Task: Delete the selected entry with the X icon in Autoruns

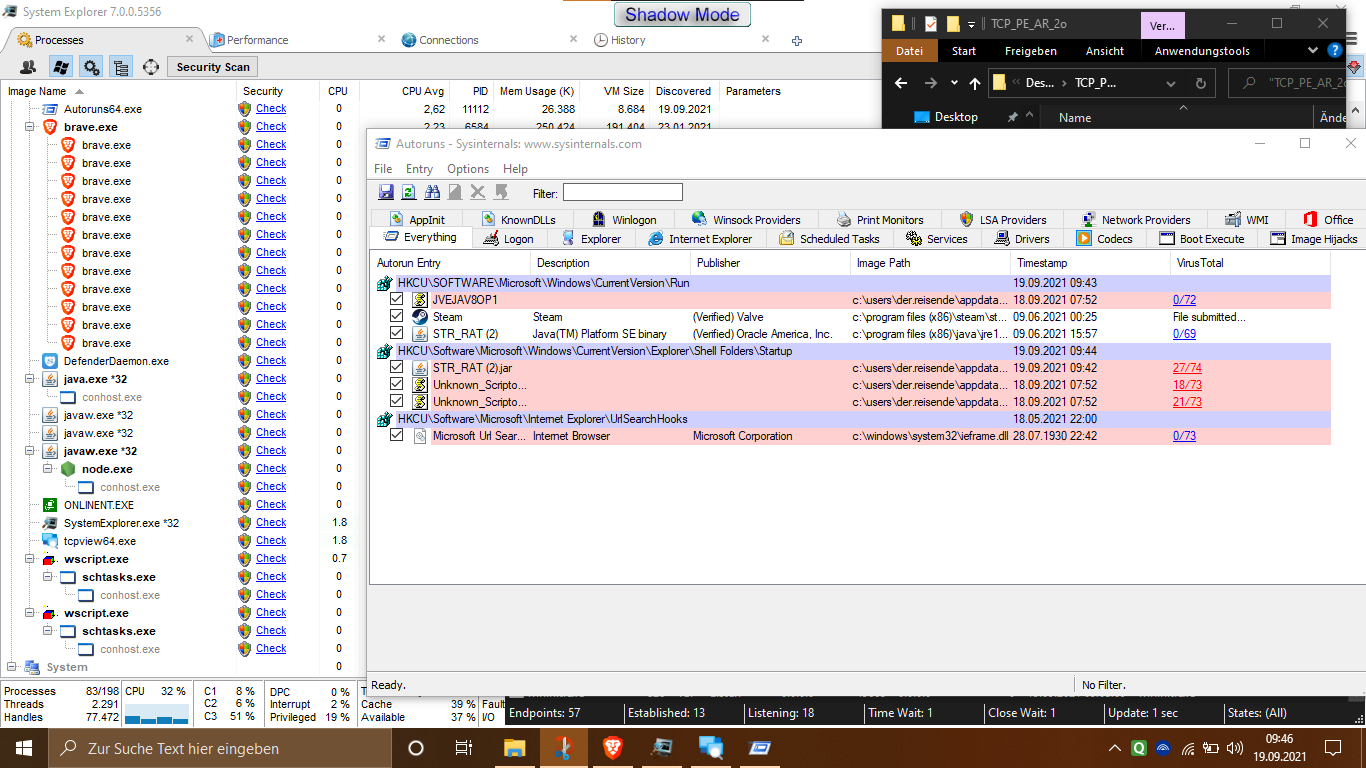Action: (x=478, y=192)
